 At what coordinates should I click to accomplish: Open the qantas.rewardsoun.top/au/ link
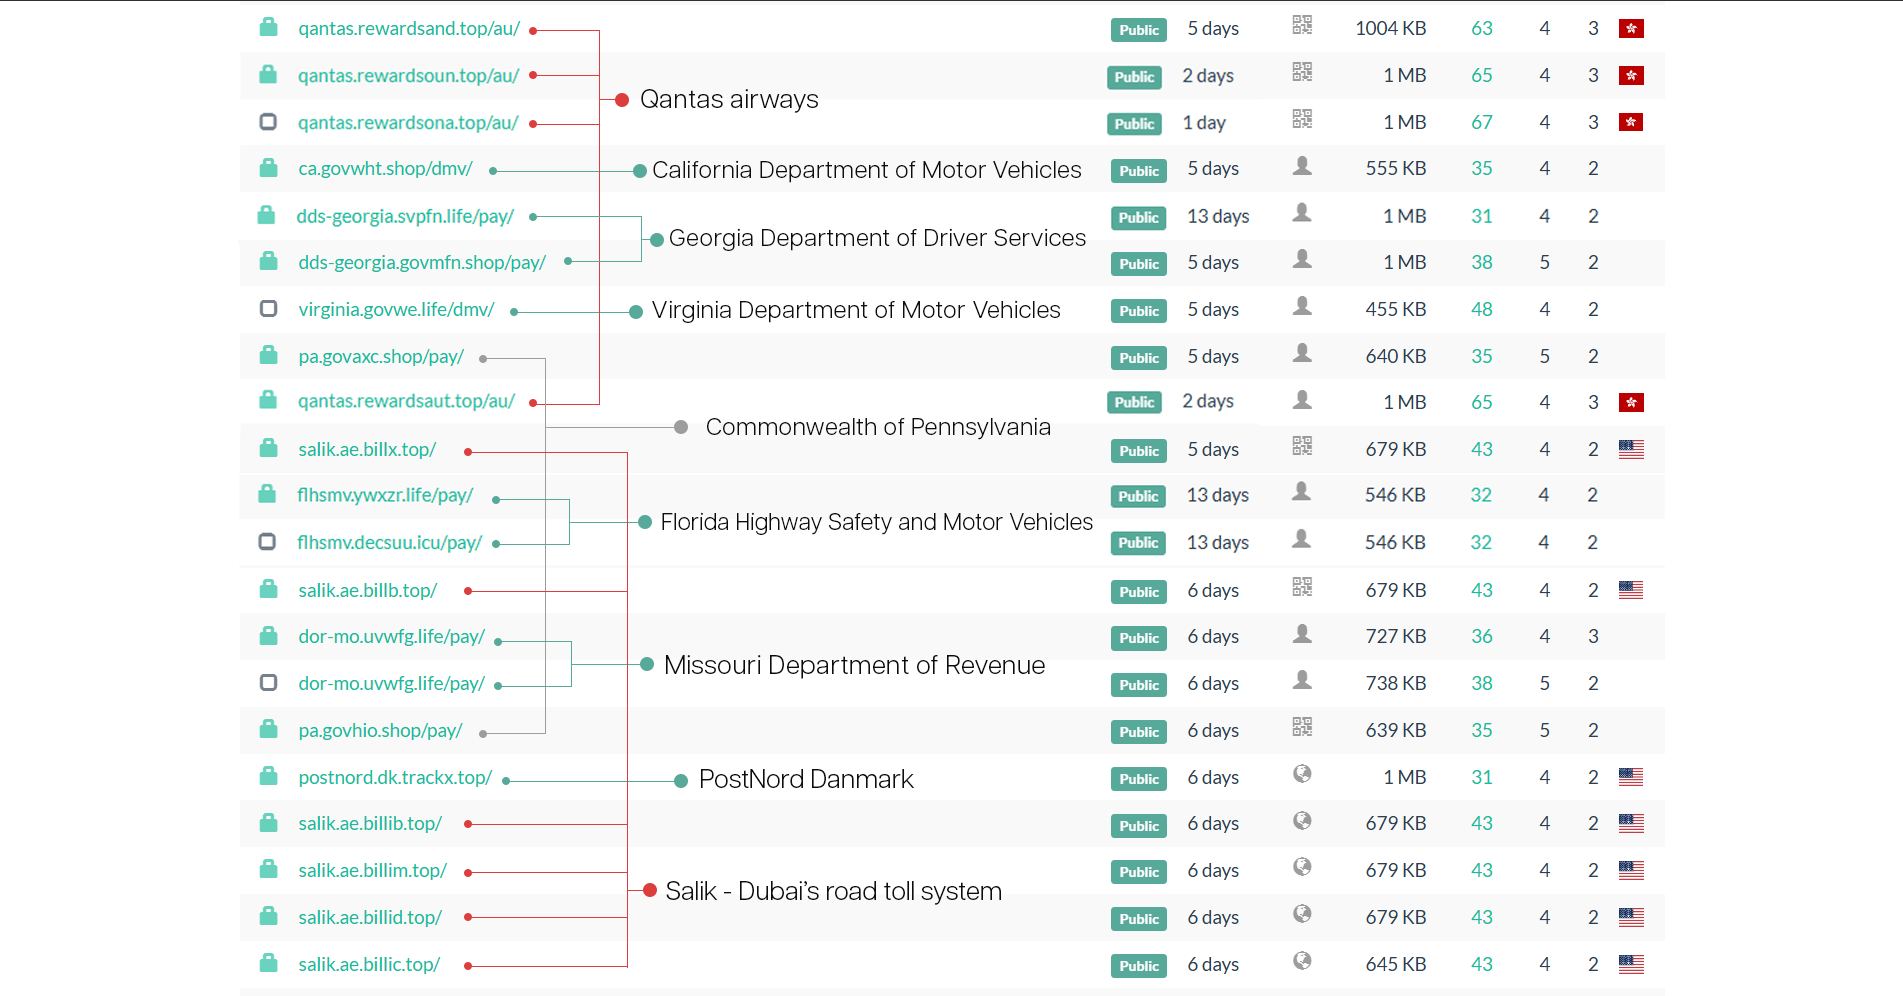[409, 75]
